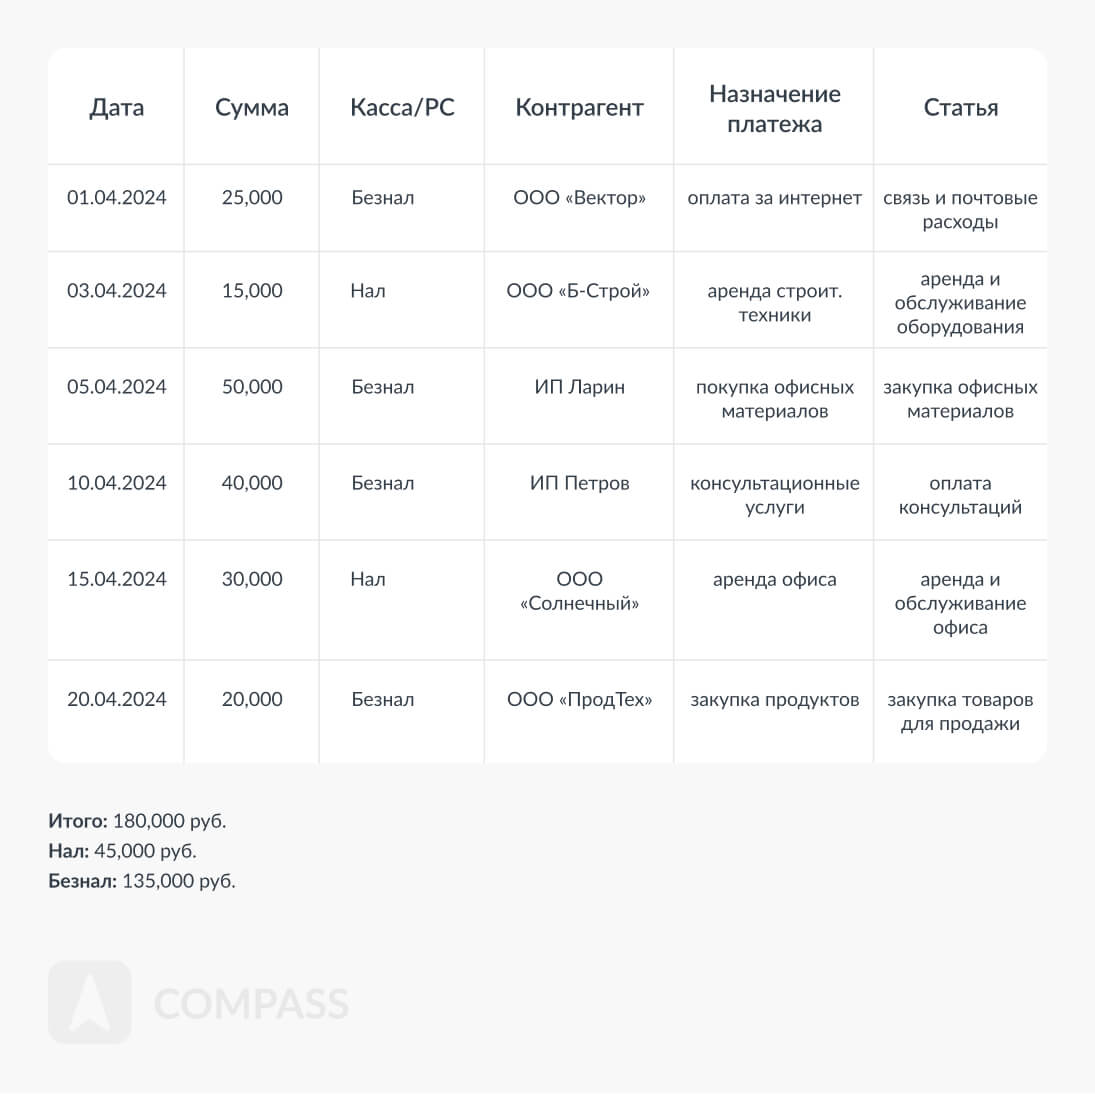
Task: Select the date cell 01.04.2024
Action: click(117, 198)
